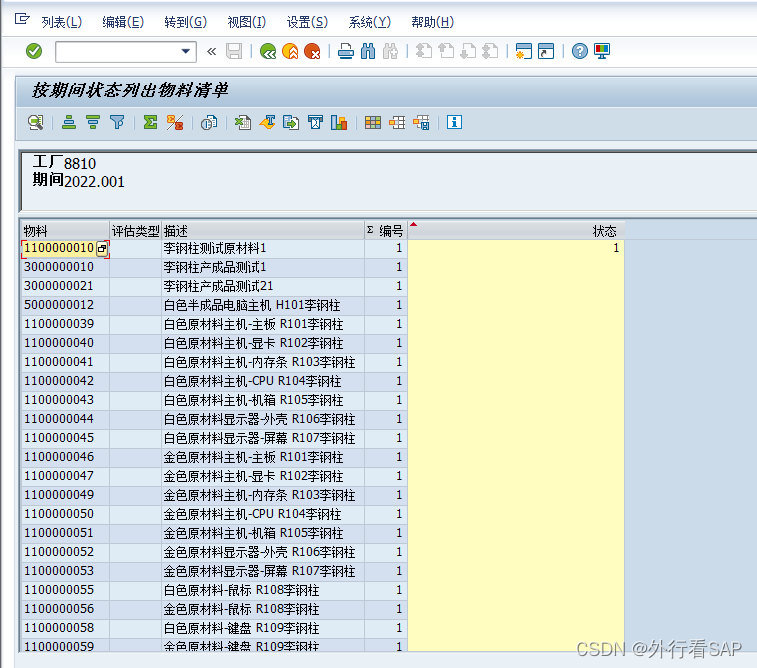Open the 编辑(E) menu
Viewport: 757px width, 668px height.
point(123,22)
